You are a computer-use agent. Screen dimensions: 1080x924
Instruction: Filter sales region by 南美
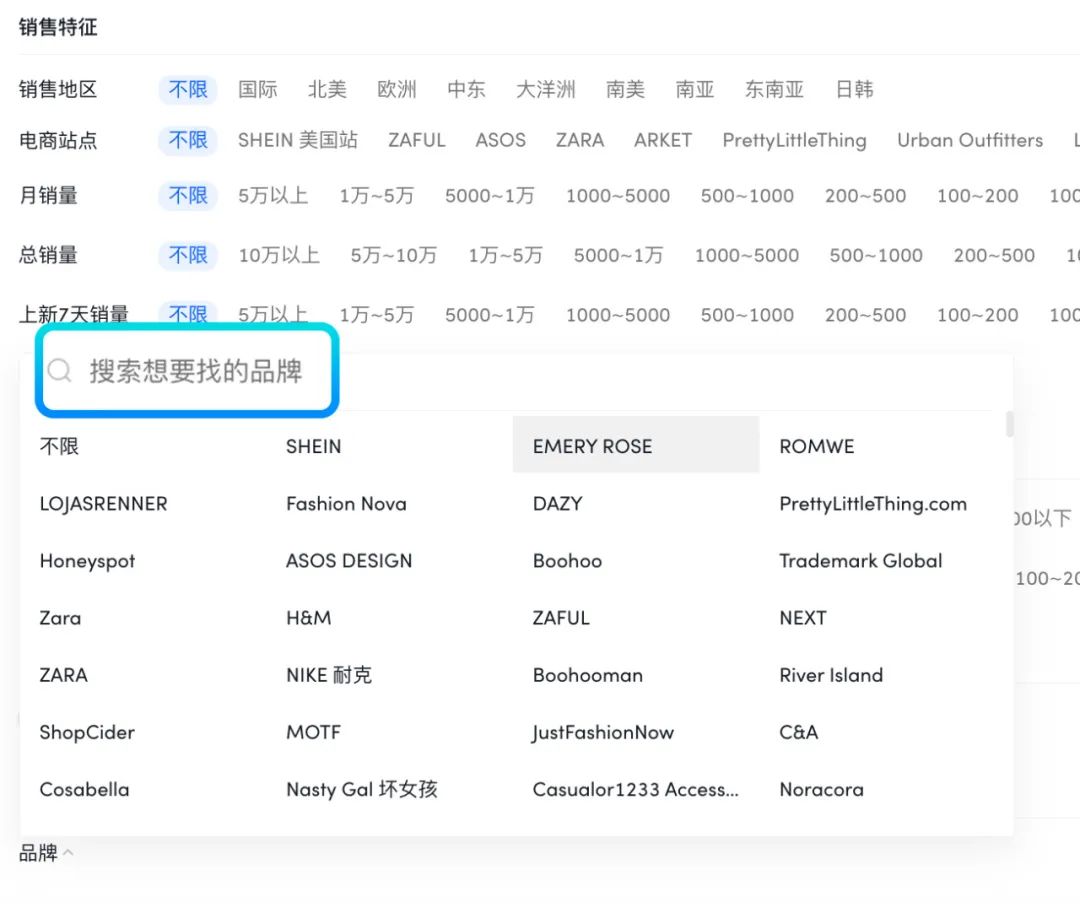(x=625, y=90)
